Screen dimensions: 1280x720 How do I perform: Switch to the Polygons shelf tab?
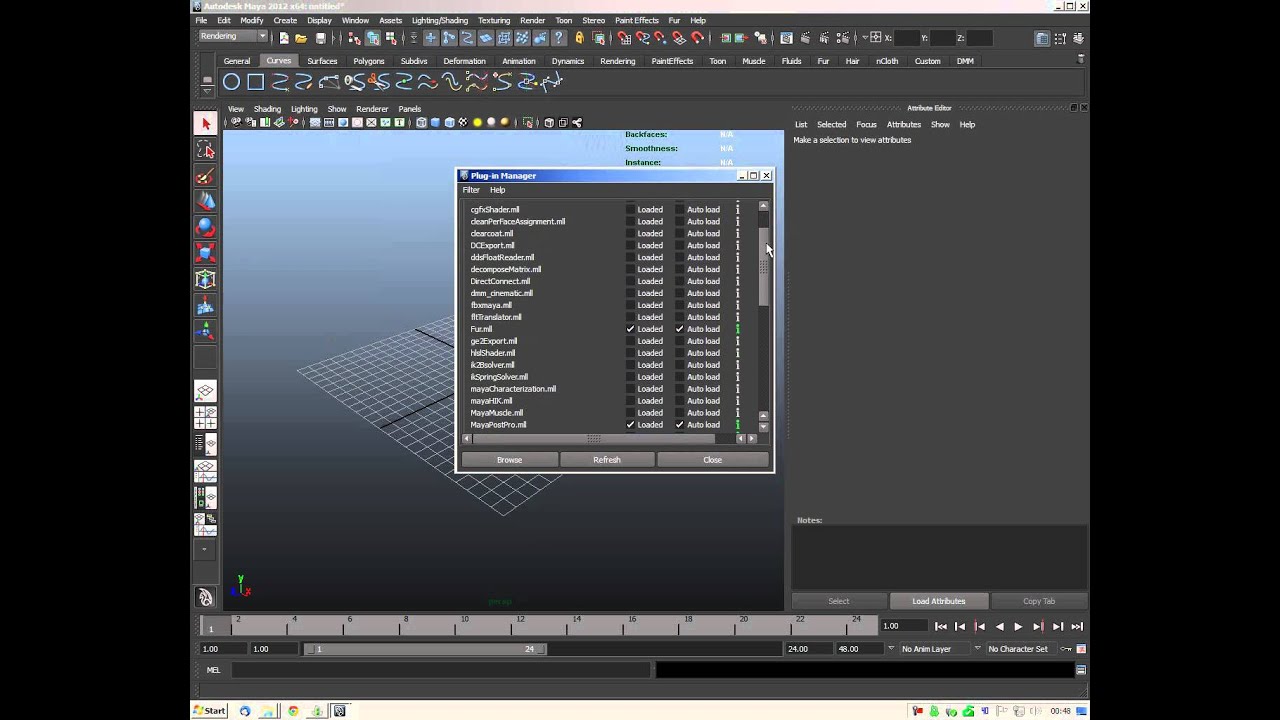point(369,61)
